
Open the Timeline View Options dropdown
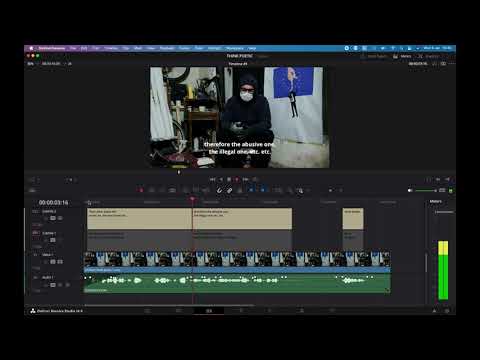32,190
